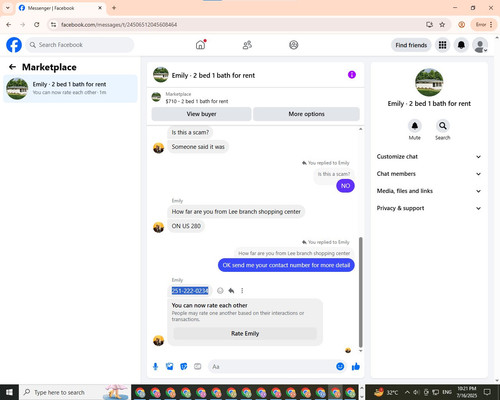The image size is (500, 400).
Task: Open the taskbar volume control
Action: click(416, 392)
